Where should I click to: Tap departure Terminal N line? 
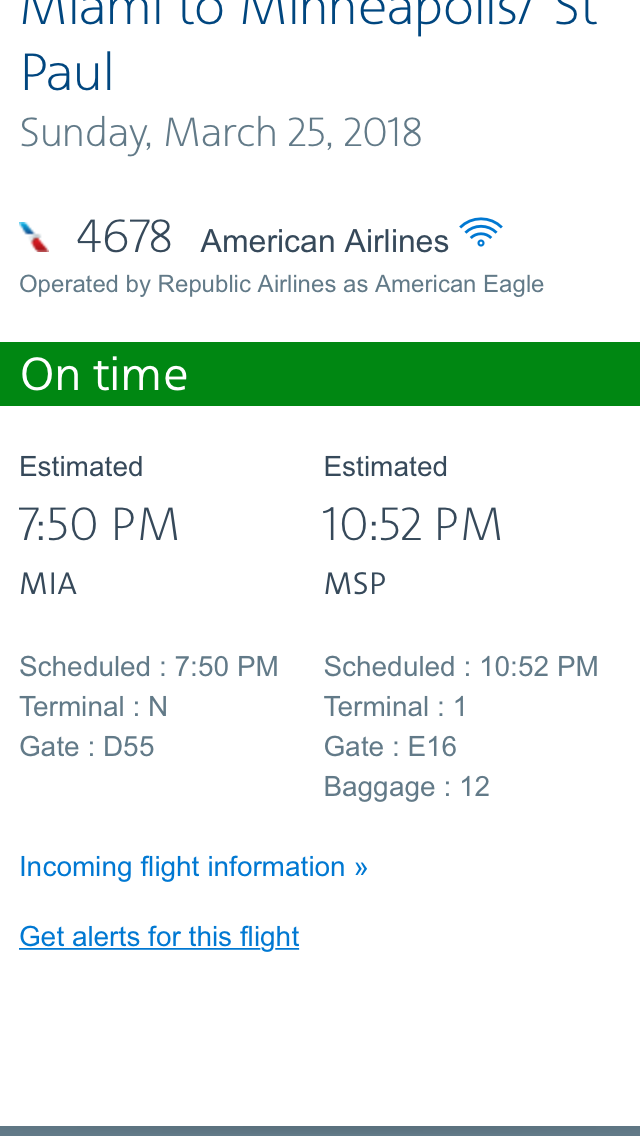pyautogui.click(x=94, y=707)
